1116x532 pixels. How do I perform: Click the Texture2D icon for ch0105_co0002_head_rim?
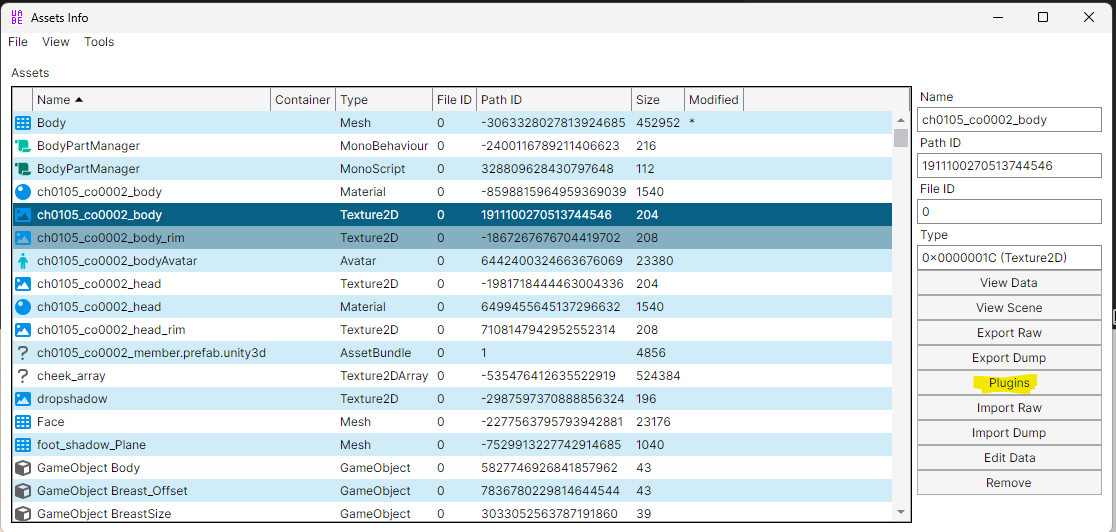[23, 330]
